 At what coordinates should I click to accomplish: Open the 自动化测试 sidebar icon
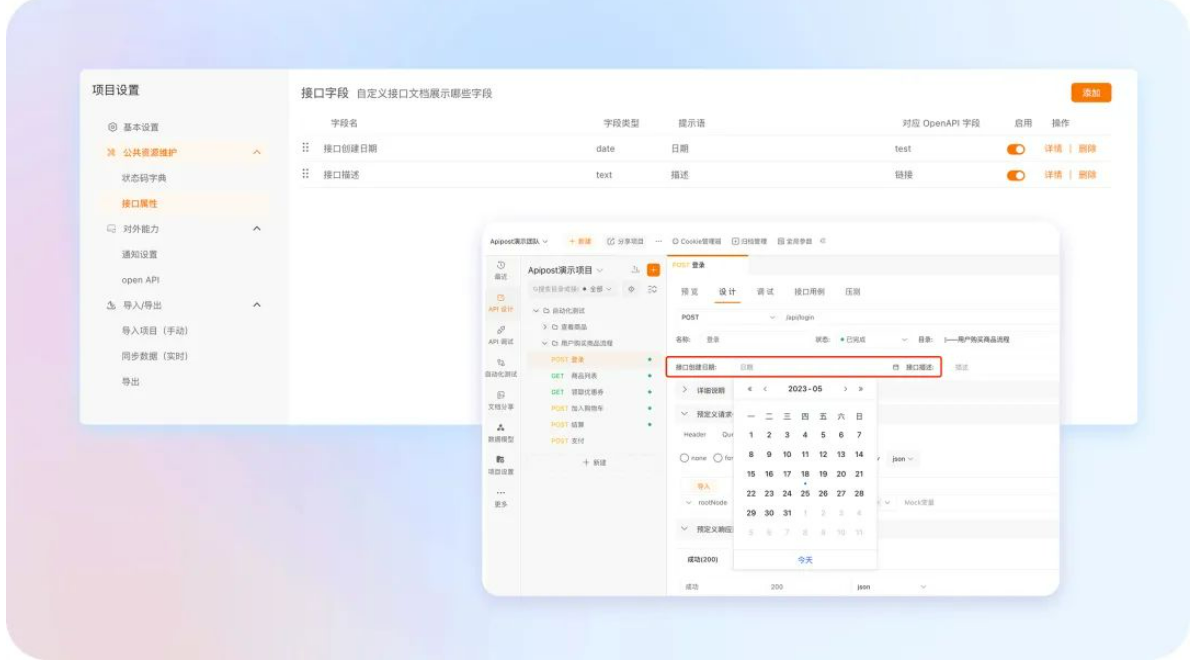[x=501, y=363]
